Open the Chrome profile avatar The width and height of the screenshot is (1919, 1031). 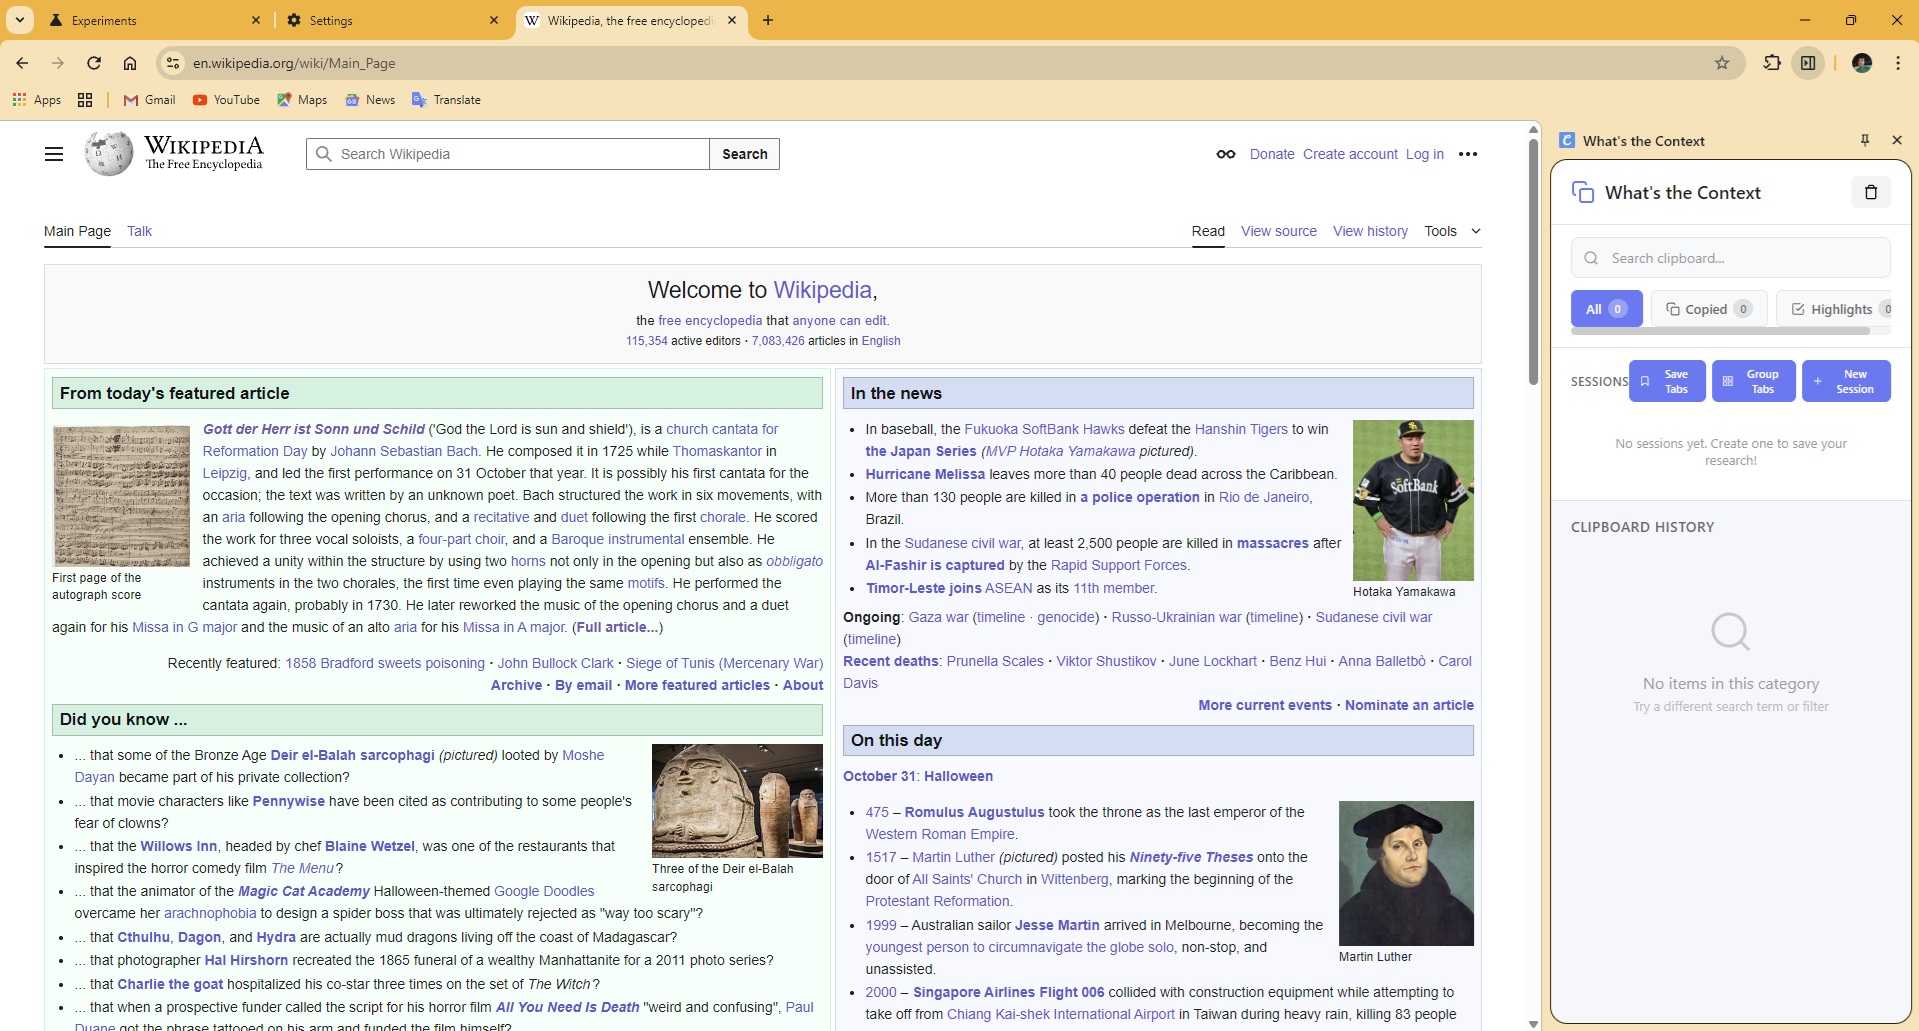pyautogui.click(x=1861, y=63)
